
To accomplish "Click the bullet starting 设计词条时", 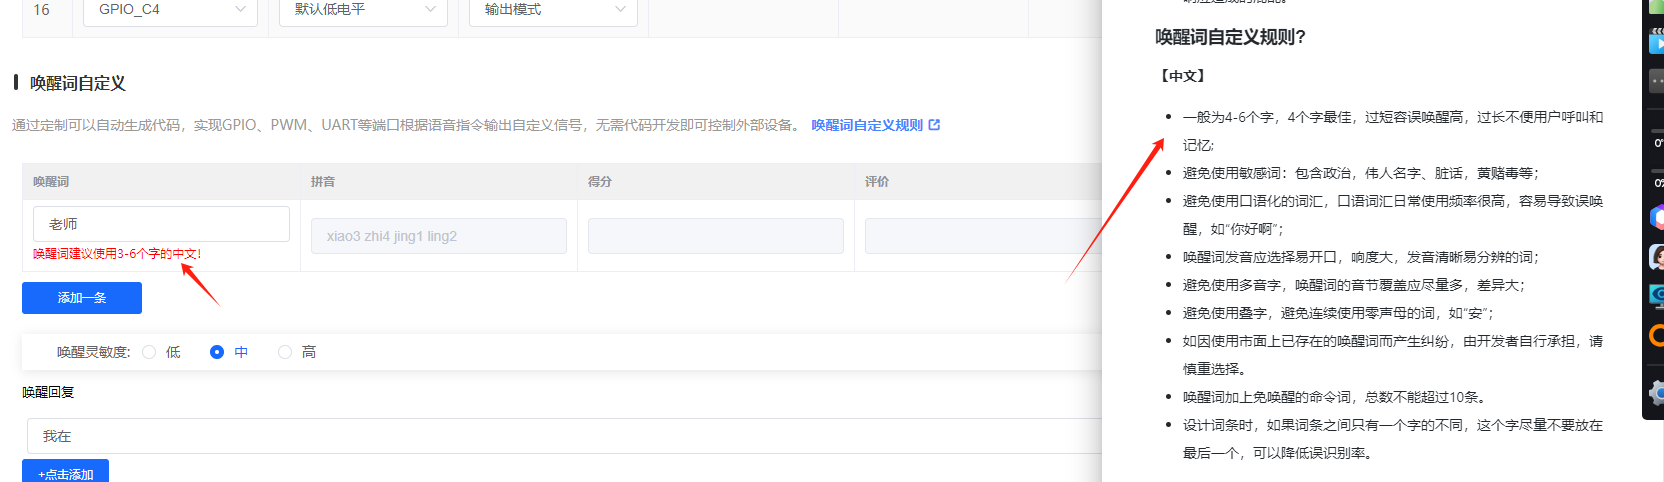I will coord(1393,439).
